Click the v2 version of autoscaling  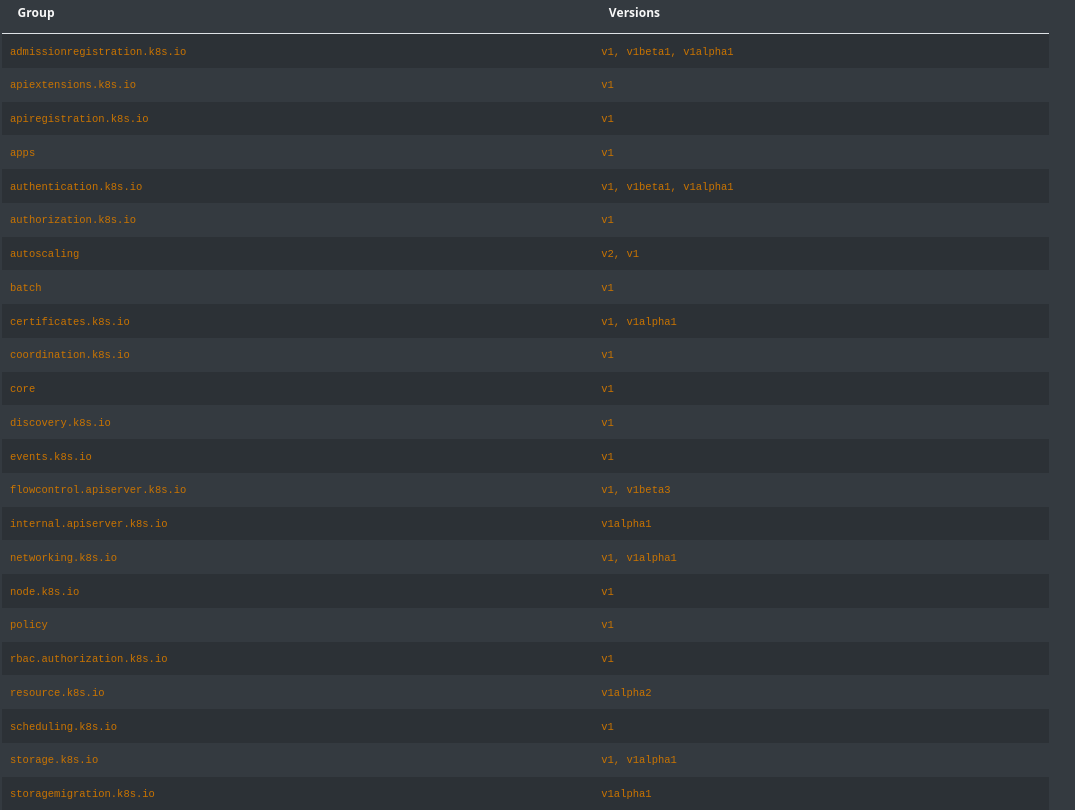[607, 254]
